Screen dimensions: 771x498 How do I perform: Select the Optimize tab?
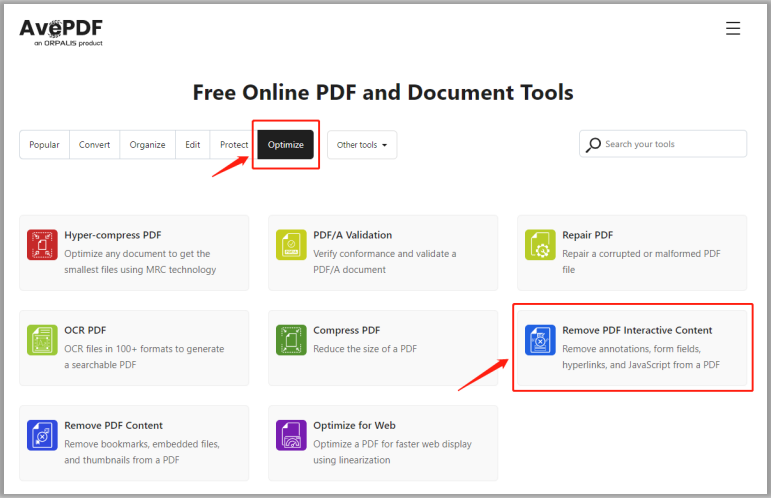click(x=286, y=145)
